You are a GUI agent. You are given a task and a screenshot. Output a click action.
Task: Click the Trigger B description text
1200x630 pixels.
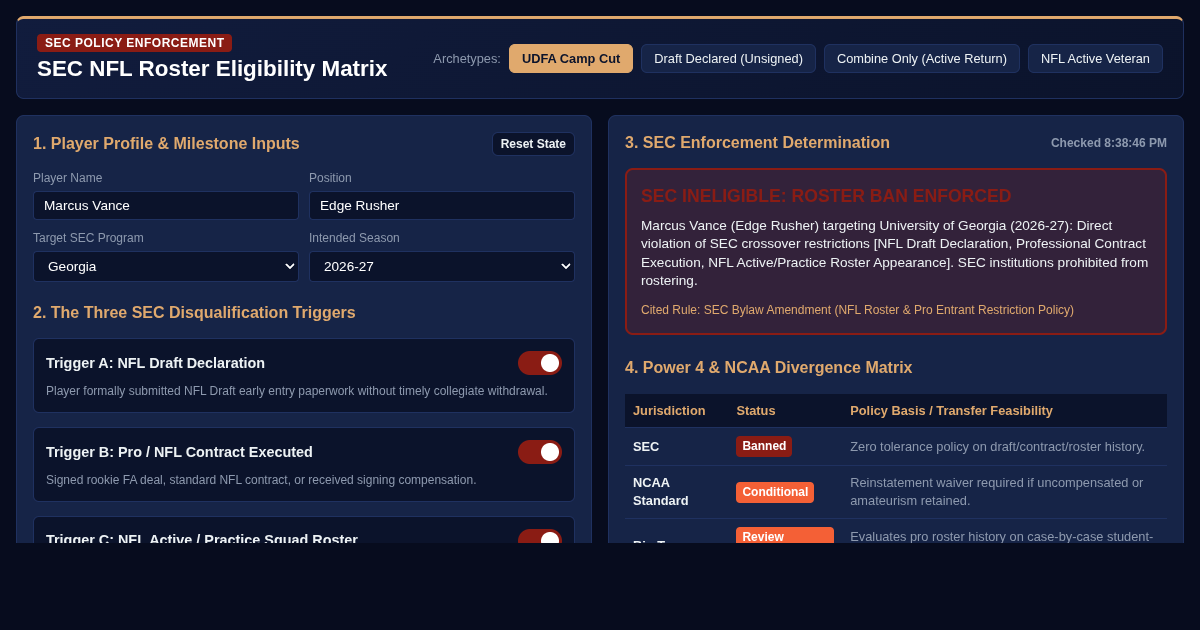[x=261, y=480]
